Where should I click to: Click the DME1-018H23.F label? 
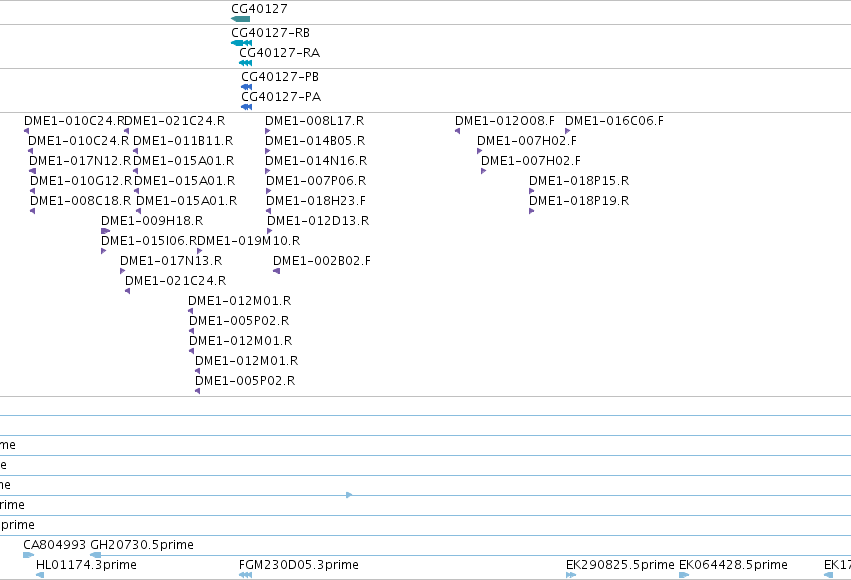316,201
